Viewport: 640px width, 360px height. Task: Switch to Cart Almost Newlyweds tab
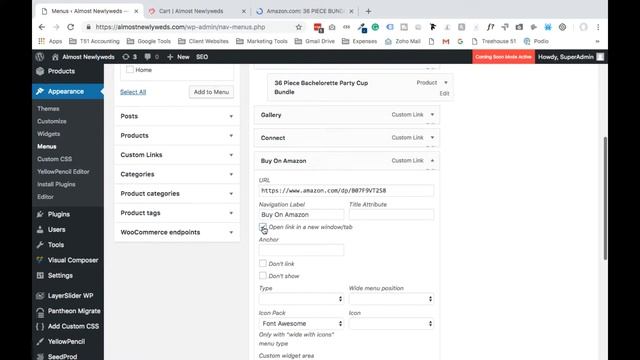[191, 11]
